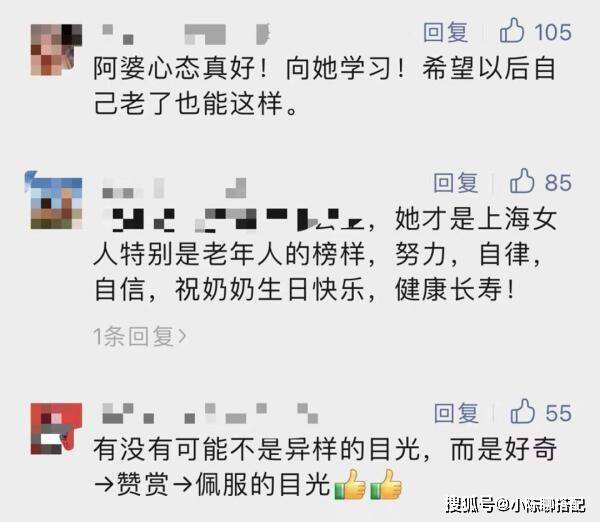The width and height of the screenshot is (600, 522).
Task: Click the 85 like count
Action: click(x=558, y=183)
